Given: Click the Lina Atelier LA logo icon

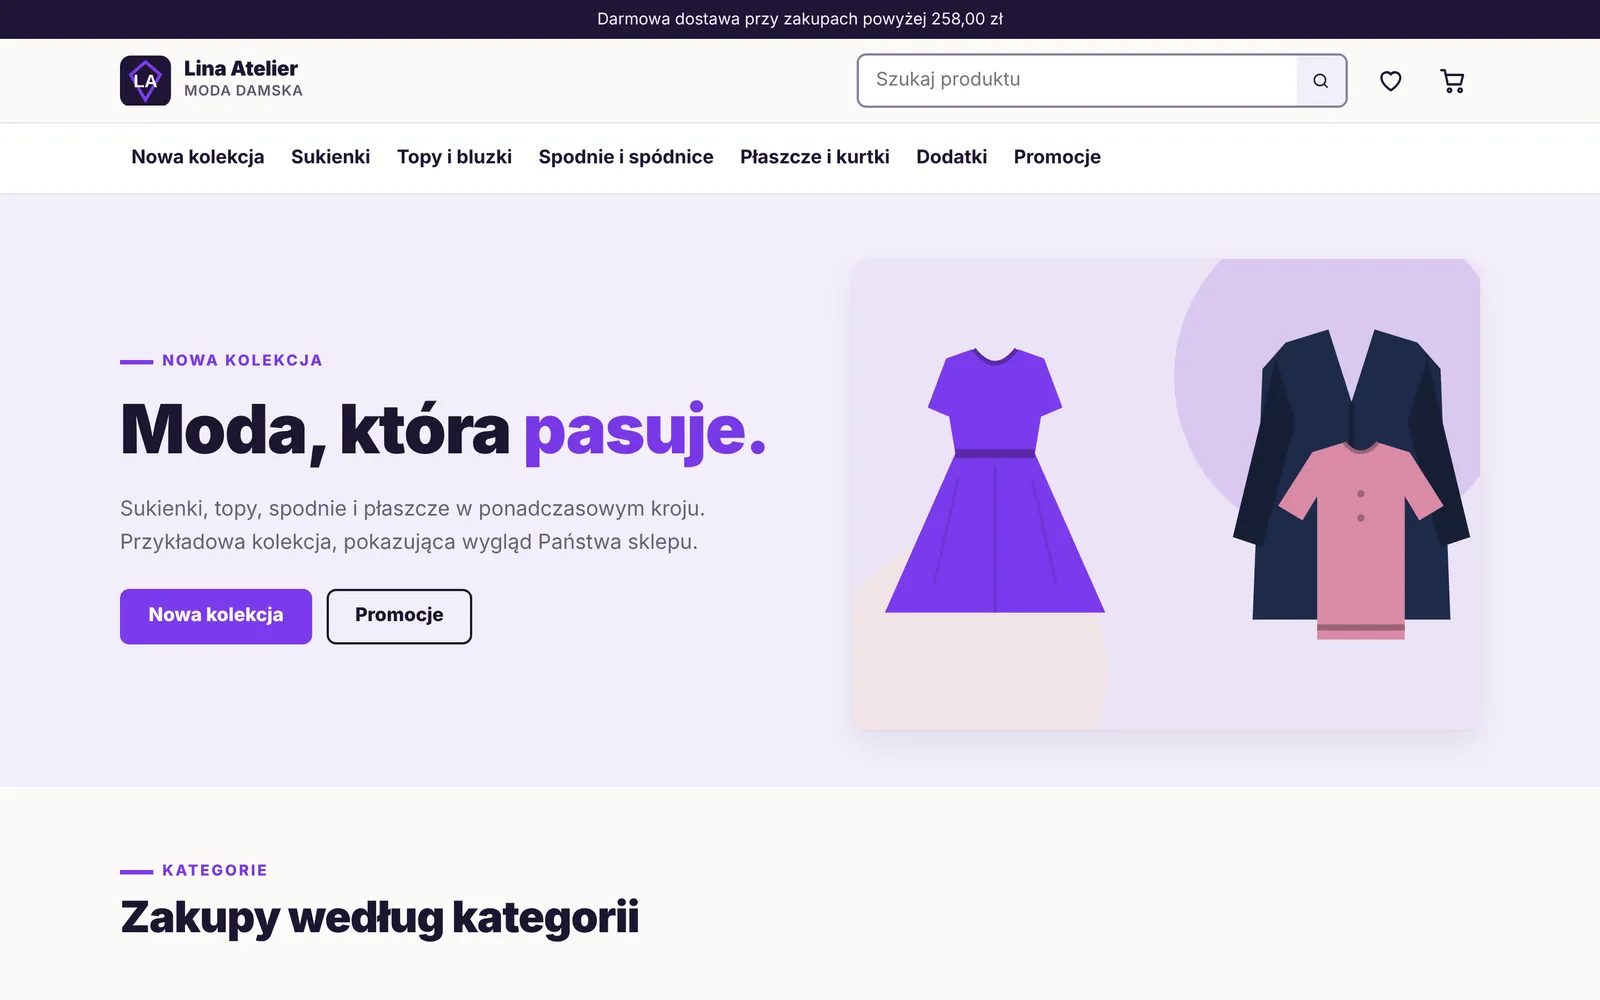Looking at the screenshot, I should tap(145, 80).
